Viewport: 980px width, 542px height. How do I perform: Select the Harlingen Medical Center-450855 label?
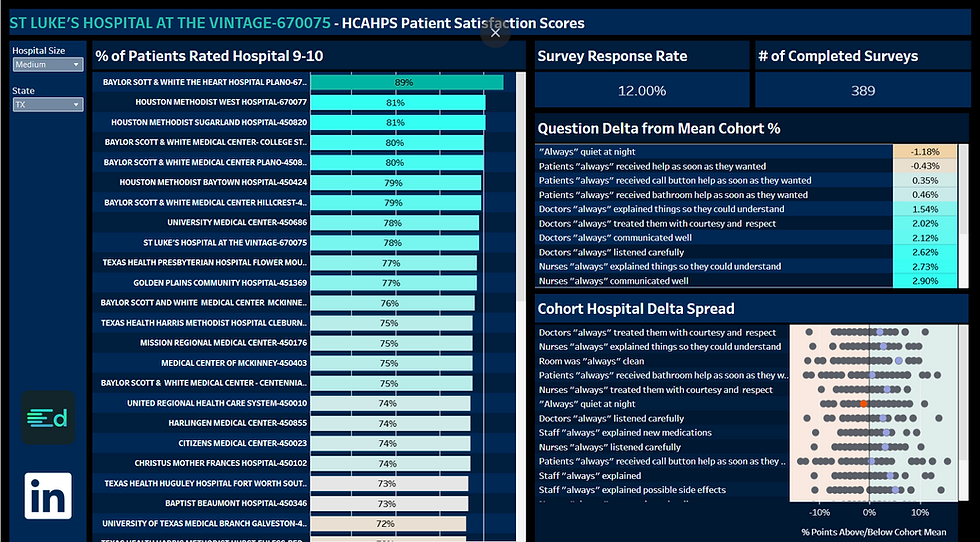[x=238, y=423]
